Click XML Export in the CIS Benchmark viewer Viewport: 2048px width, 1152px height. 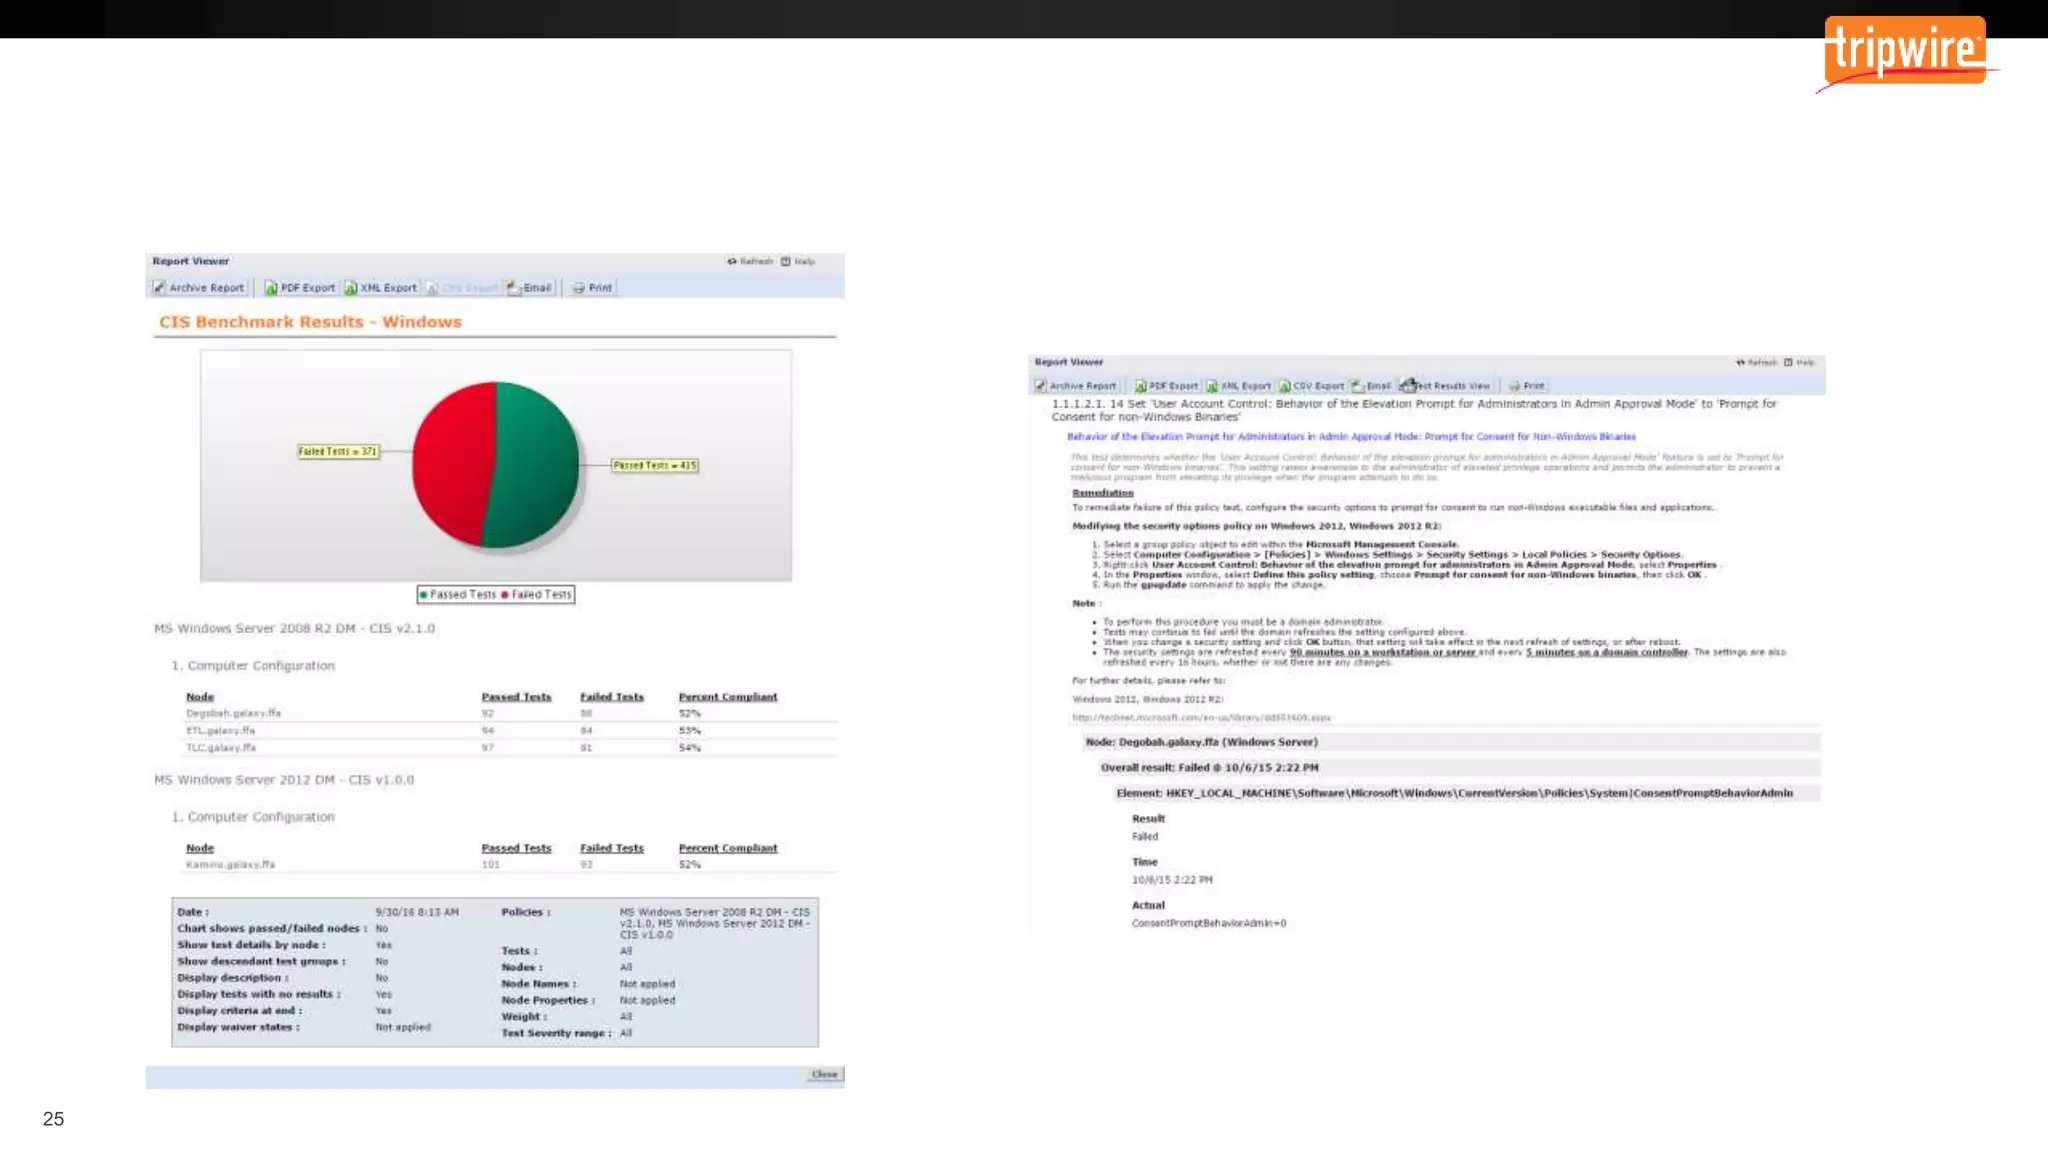381,288
